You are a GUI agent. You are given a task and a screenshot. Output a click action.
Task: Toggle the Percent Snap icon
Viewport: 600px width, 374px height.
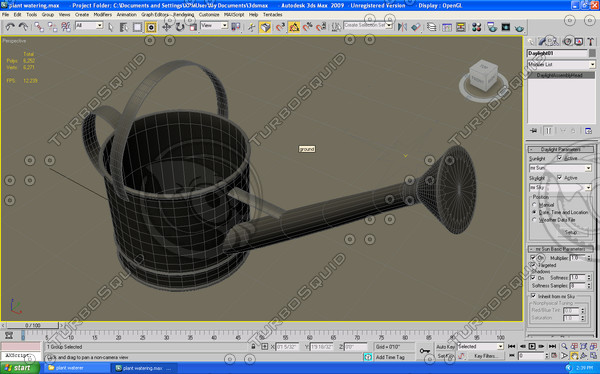[x=307, y=27]
